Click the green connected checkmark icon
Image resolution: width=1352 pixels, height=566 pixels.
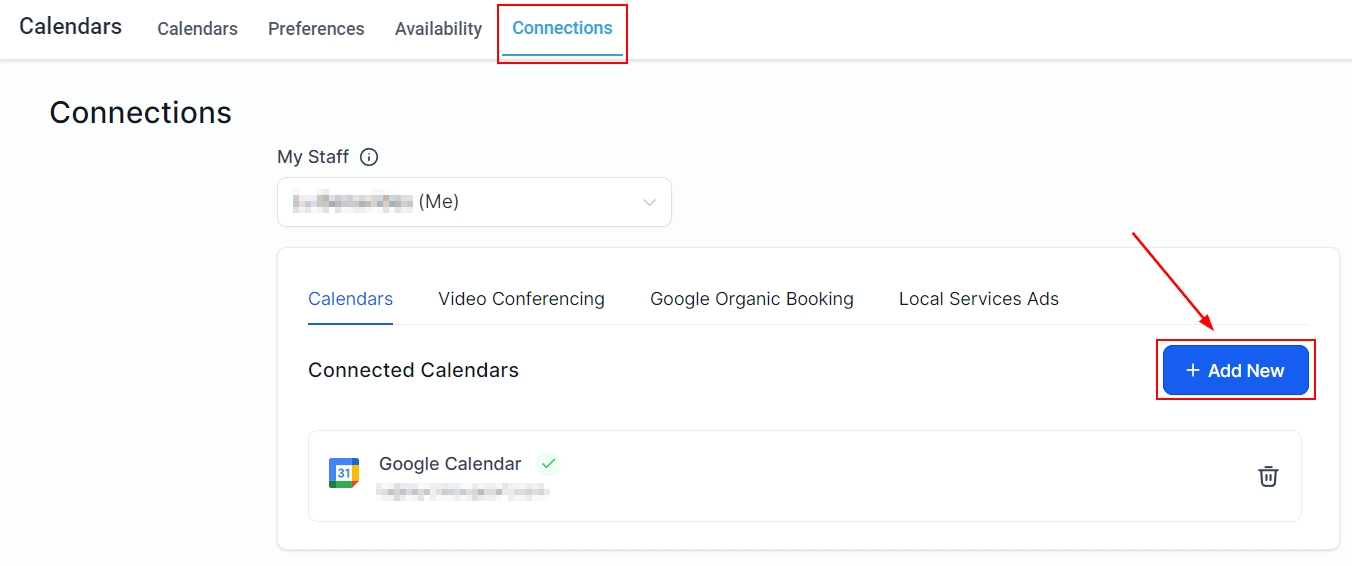(x=547, y=463)
